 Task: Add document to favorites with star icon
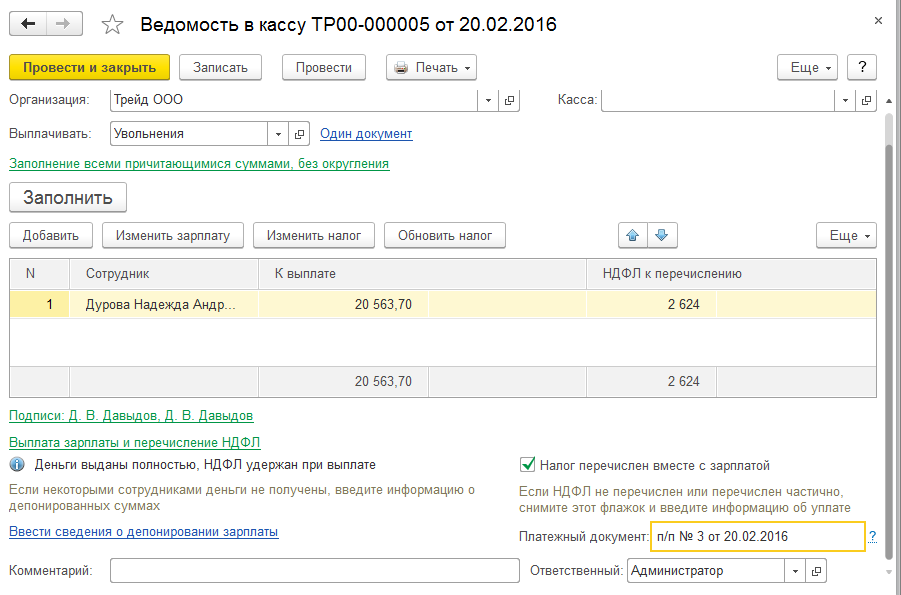[113, 25]
